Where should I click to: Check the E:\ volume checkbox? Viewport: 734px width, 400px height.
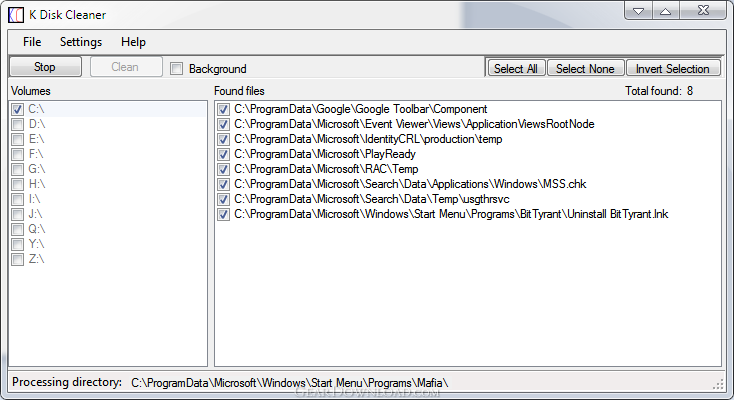tap(18, 140)
